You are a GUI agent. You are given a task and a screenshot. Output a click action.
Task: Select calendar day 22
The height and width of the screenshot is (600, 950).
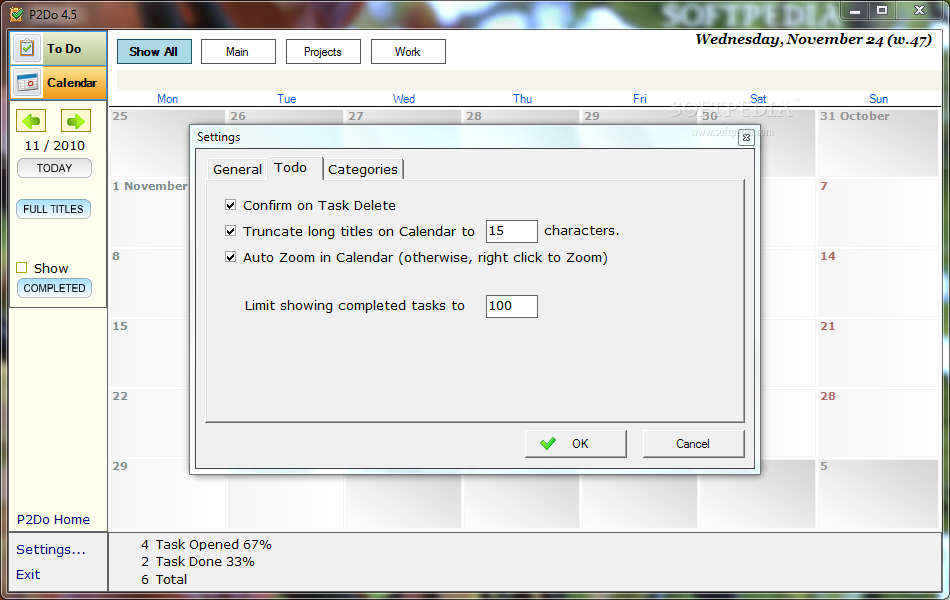click(150, 422)
